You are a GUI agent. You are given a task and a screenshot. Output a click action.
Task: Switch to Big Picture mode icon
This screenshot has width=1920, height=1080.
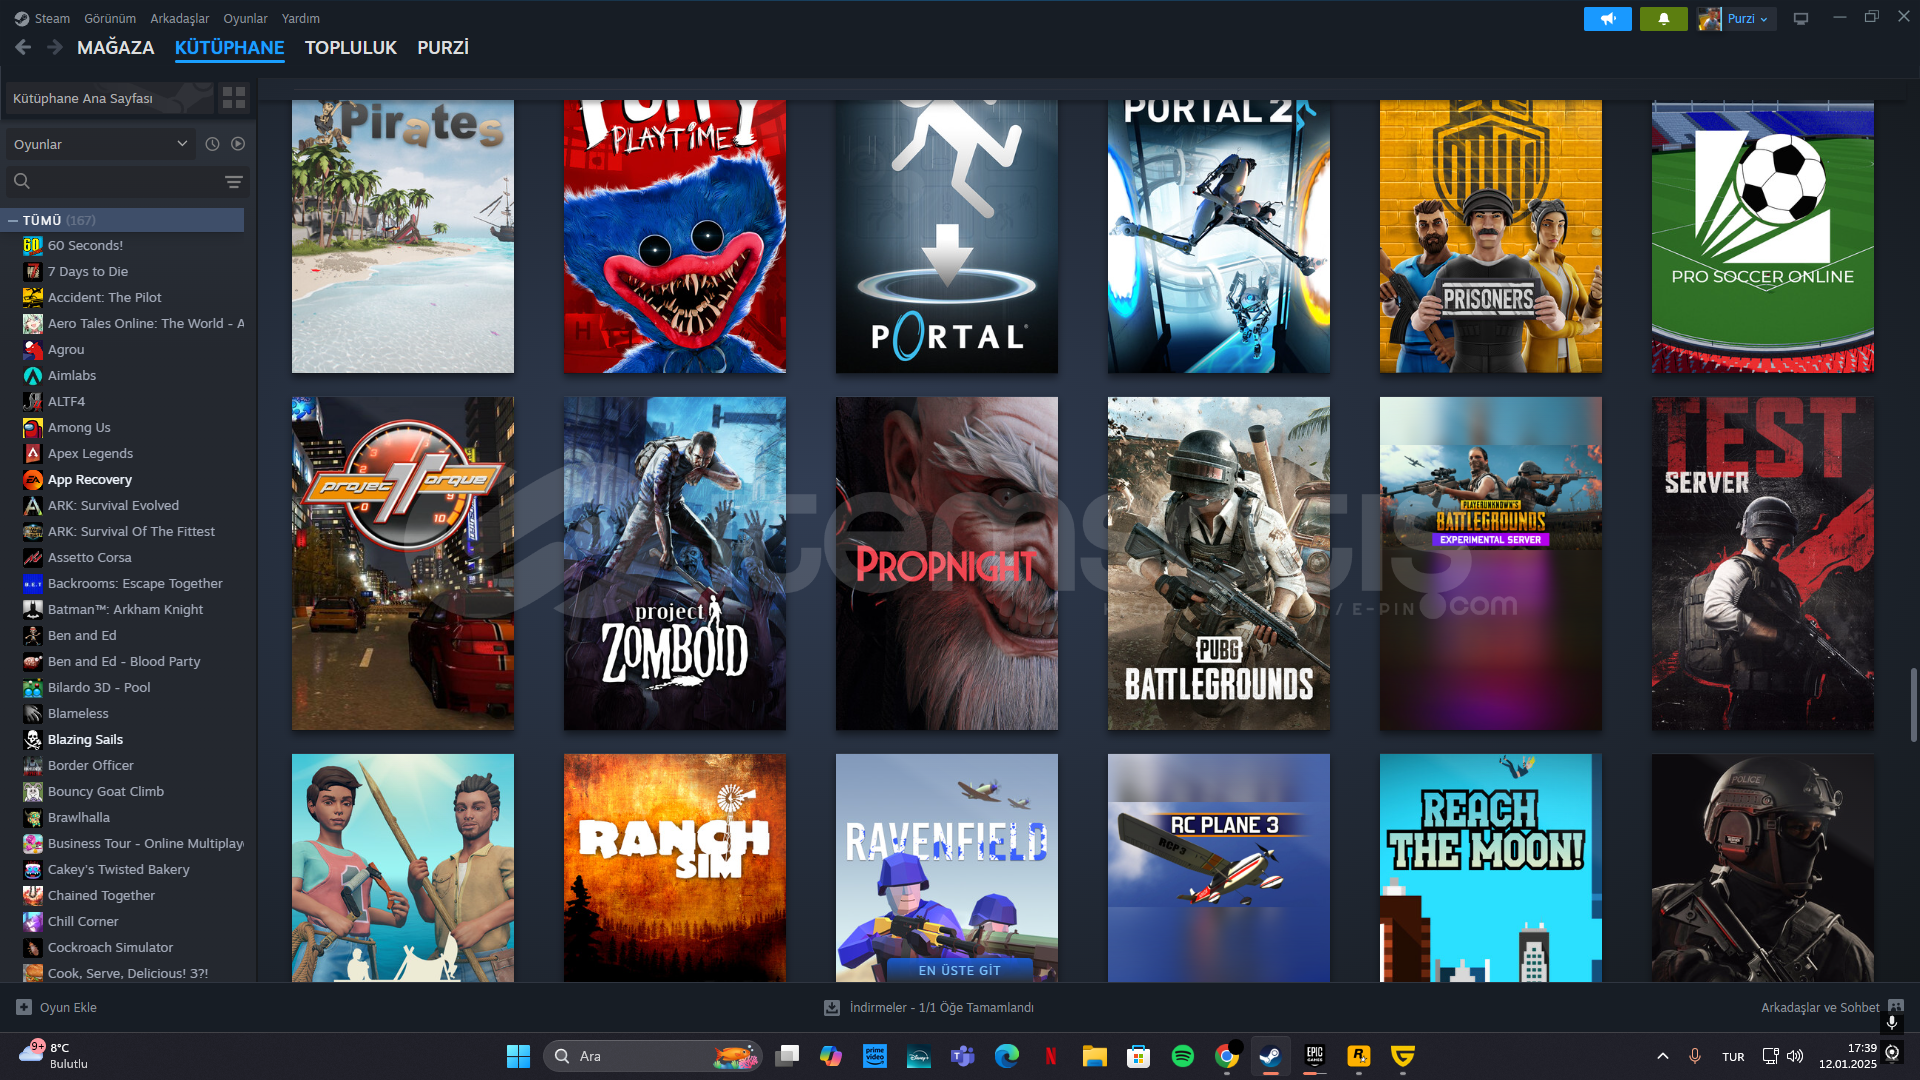coord(1801,18)
